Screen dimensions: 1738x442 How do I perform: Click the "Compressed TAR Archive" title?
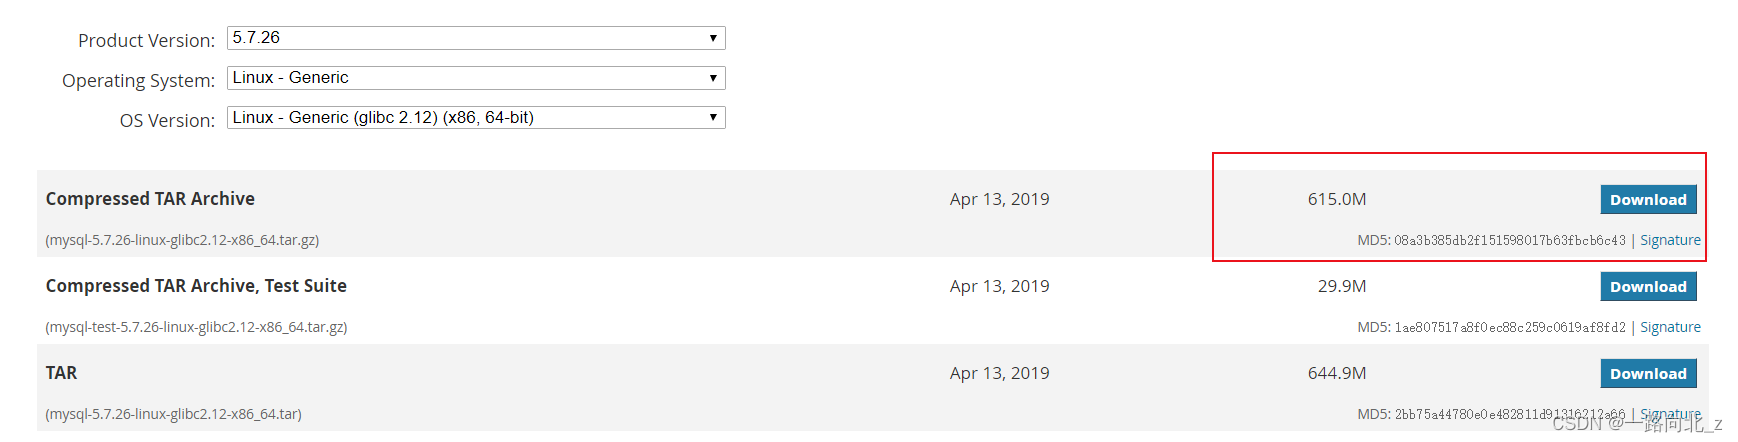point(150,199)
